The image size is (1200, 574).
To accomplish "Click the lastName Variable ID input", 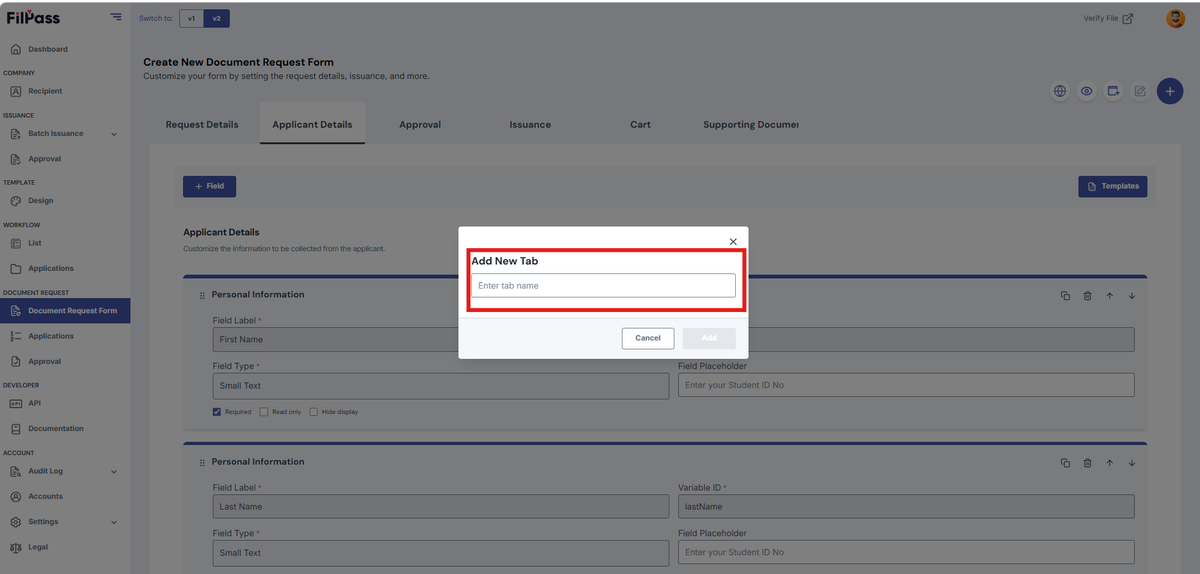I will tap(906, 506).
